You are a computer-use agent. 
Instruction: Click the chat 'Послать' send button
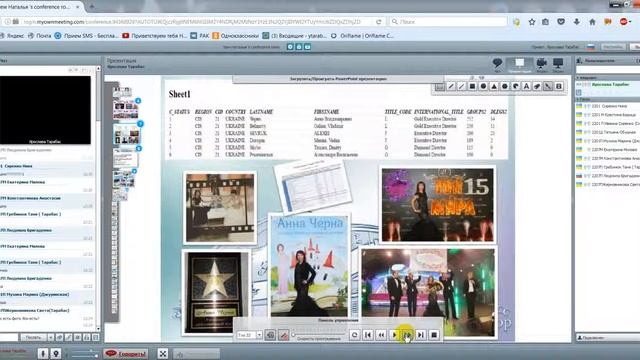[33, 338]
